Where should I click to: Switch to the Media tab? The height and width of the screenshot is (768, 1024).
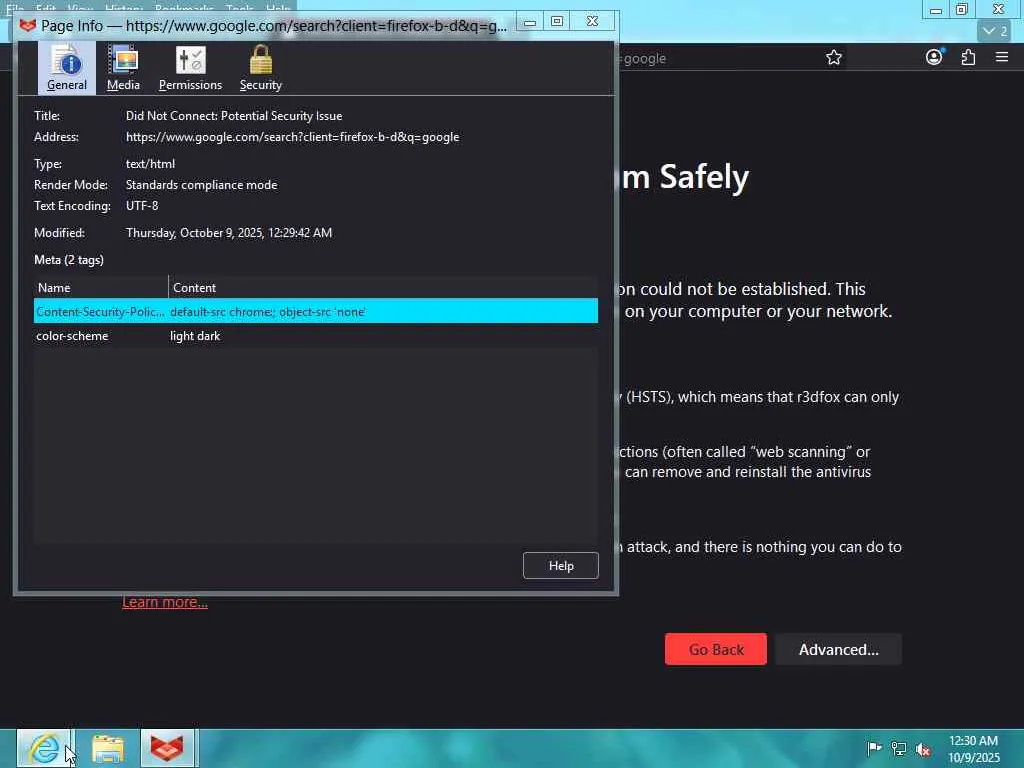(123, 68)
